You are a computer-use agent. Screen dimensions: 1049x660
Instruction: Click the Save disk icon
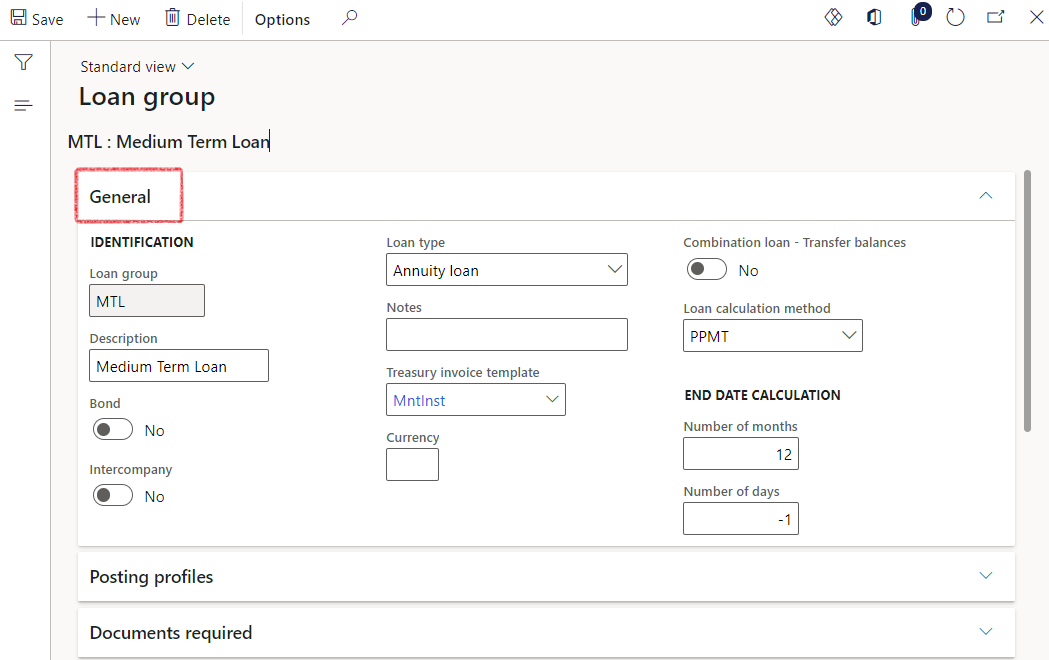pos(19,18)
